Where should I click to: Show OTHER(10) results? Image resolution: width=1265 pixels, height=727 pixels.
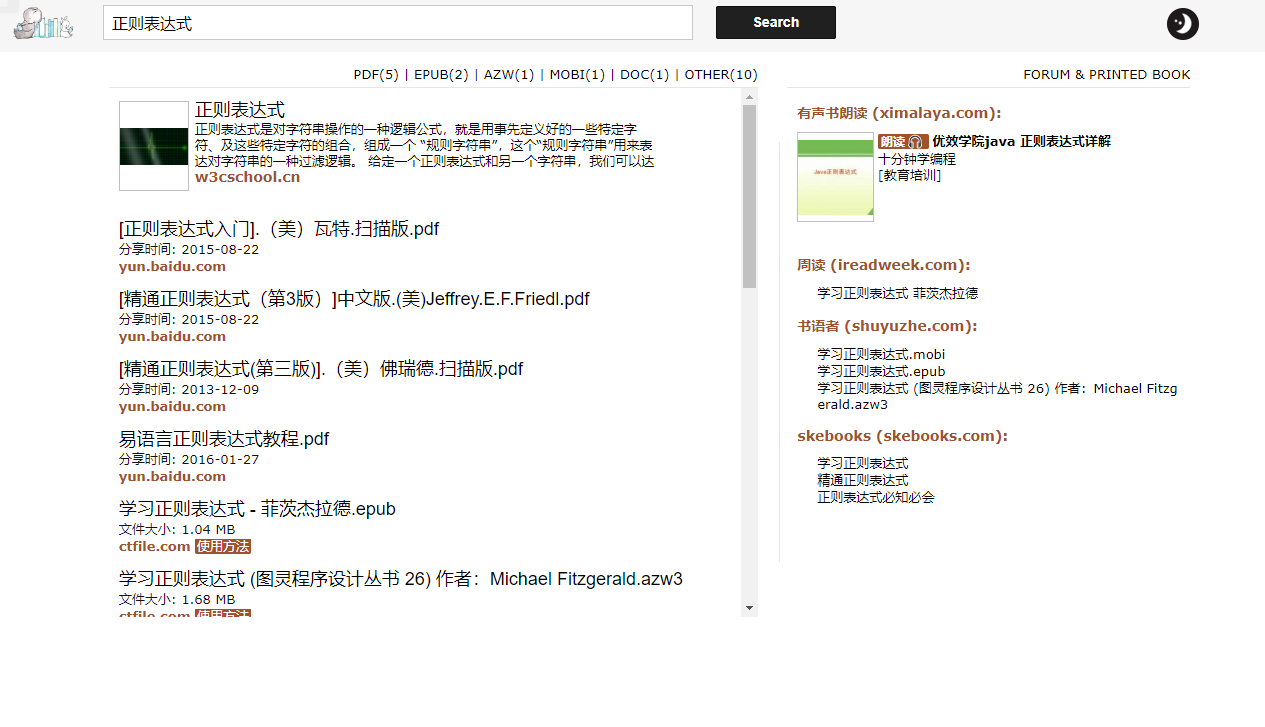[721, 75]
